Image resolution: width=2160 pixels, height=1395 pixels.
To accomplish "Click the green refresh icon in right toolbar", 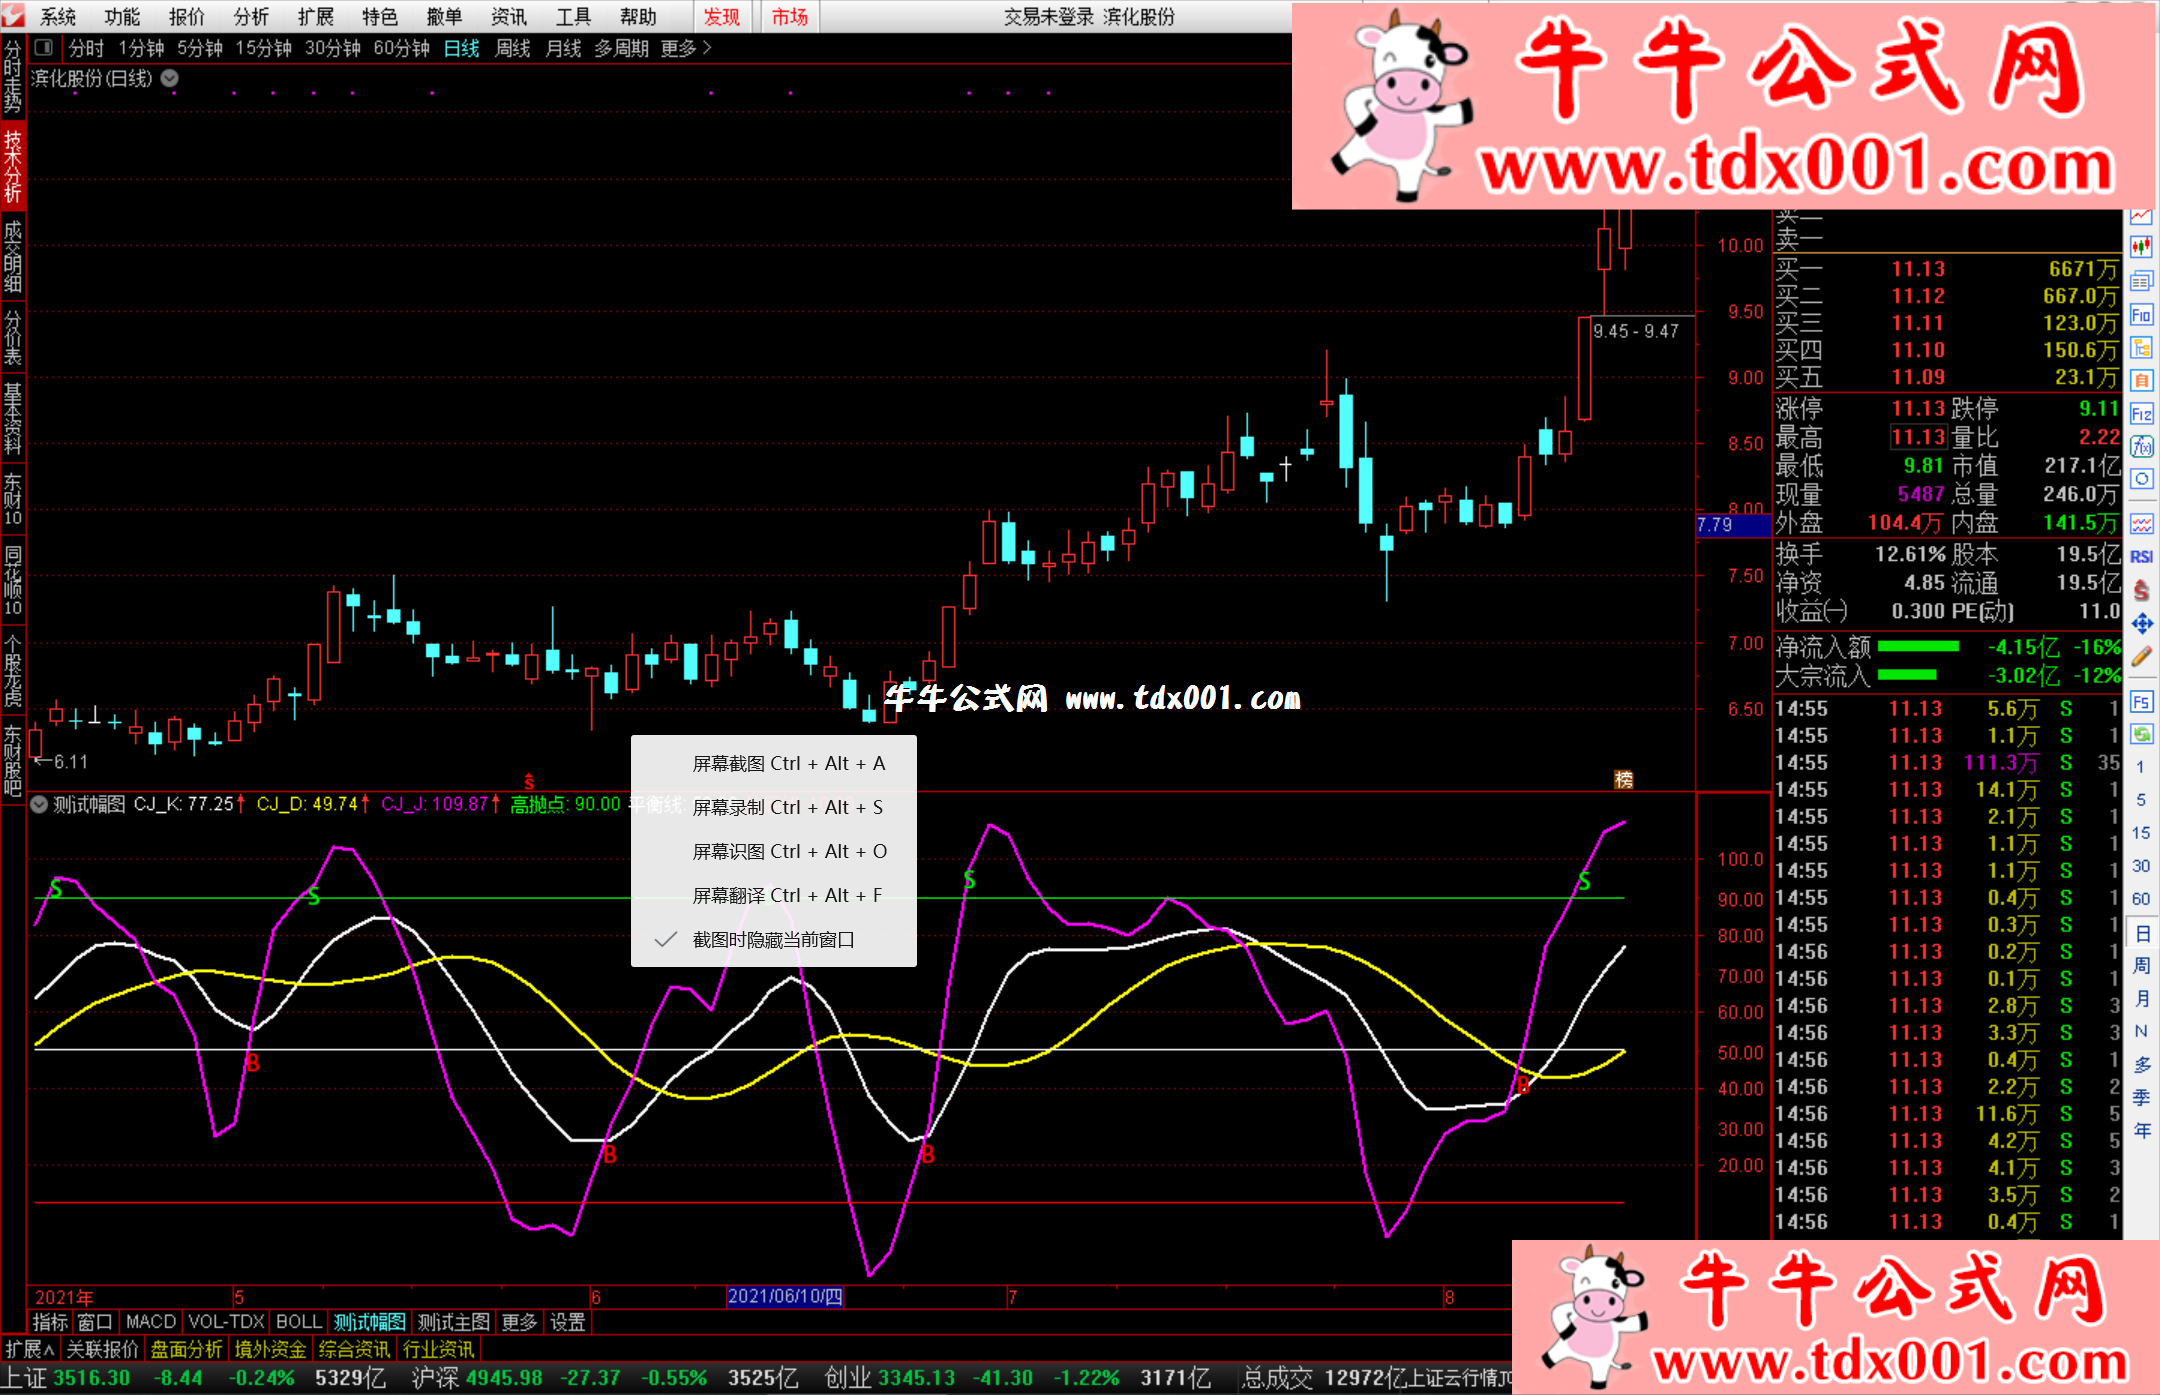I will coord(2141,734).
